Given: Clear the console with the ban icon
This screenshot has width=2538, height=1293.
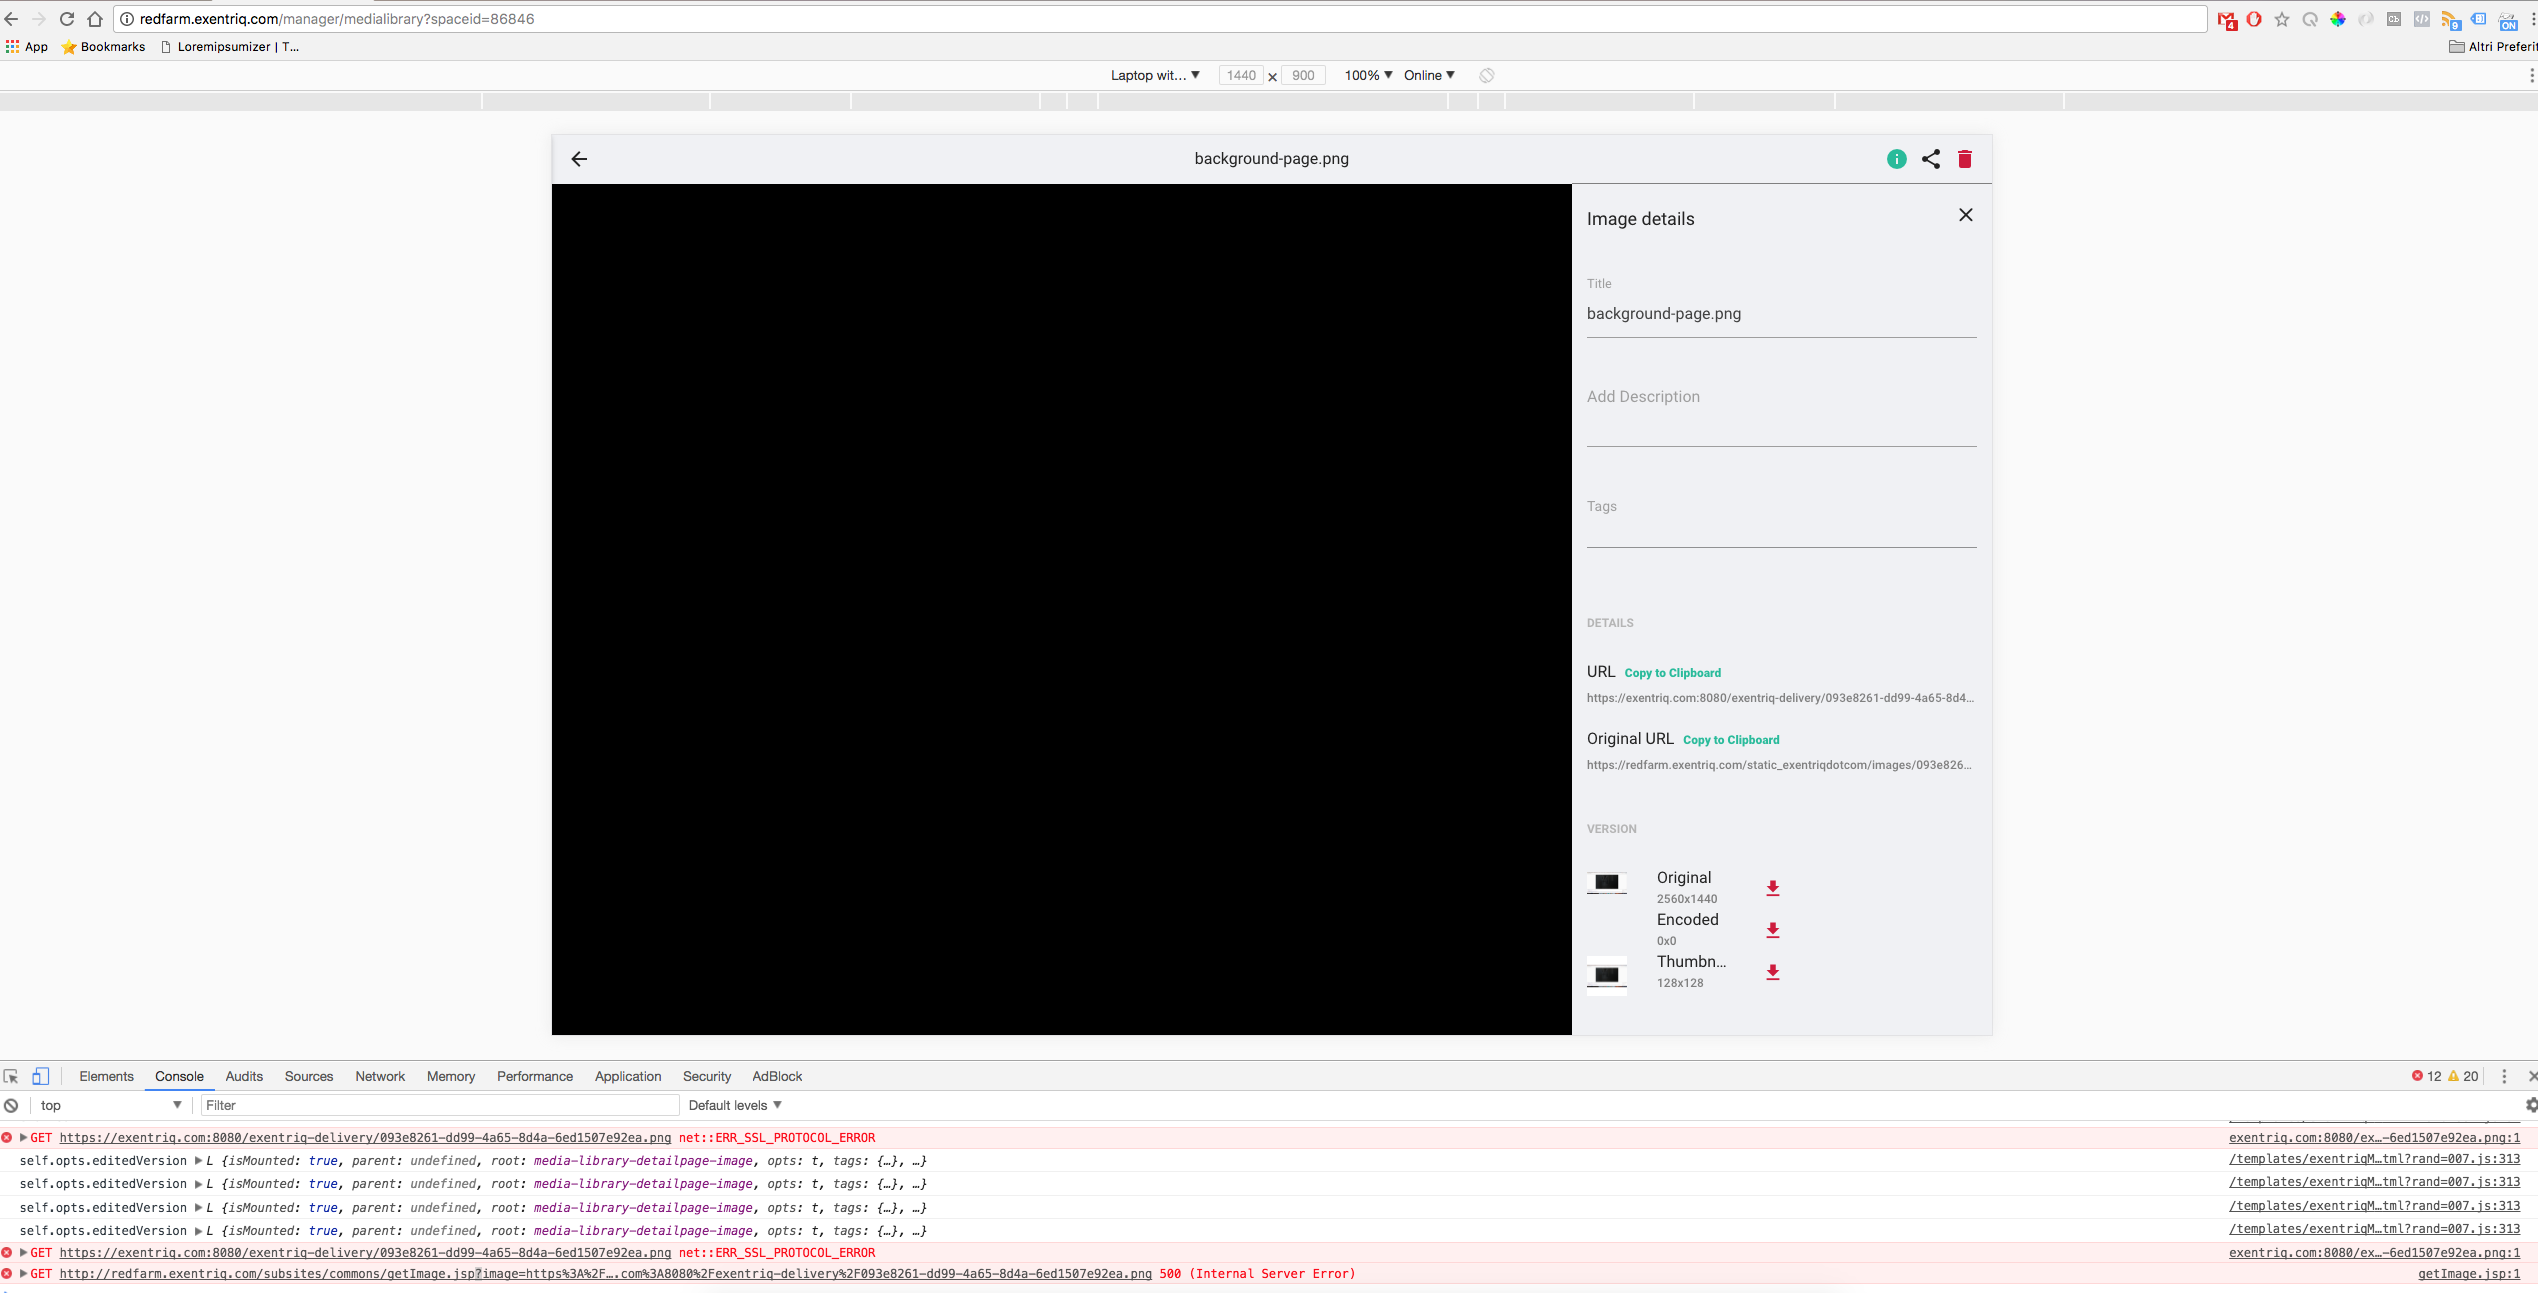Looking at the screenshot, I should [11, 1105].
